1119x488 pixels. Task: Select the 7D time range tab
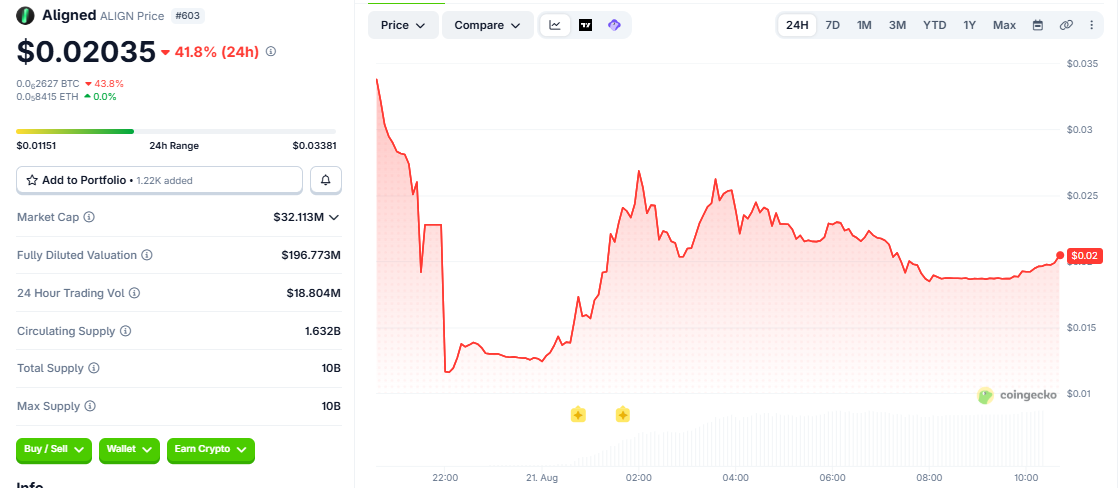point(832,25)
